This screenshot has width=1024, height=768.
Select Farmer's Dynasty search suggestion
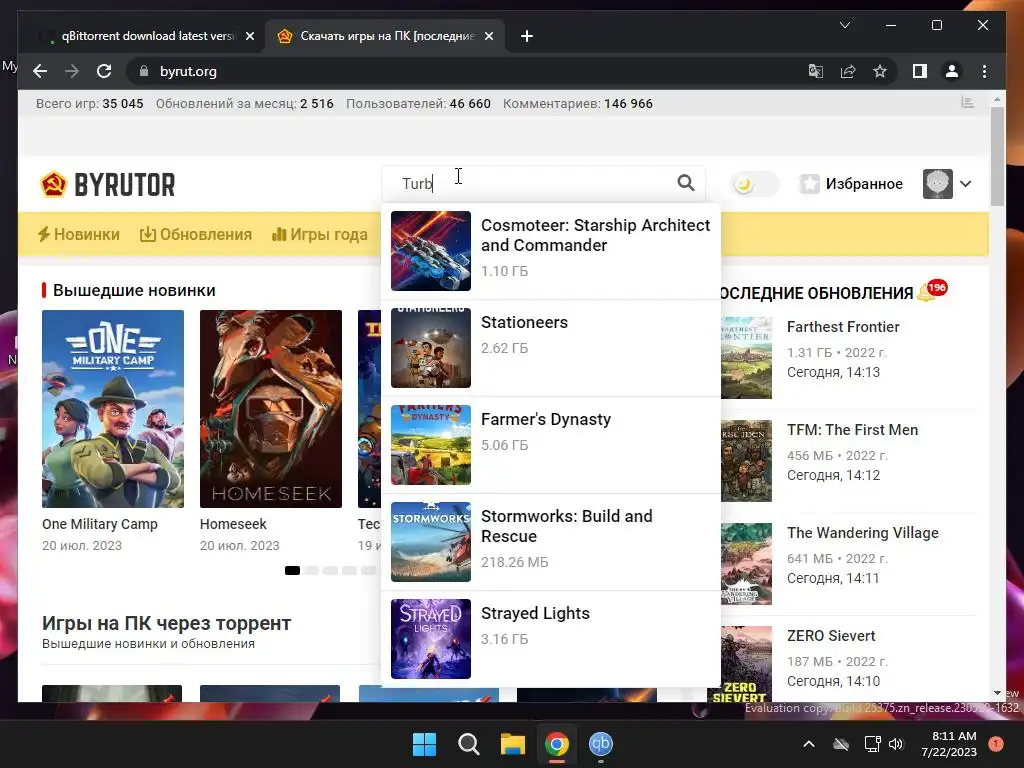coord(551,445)
